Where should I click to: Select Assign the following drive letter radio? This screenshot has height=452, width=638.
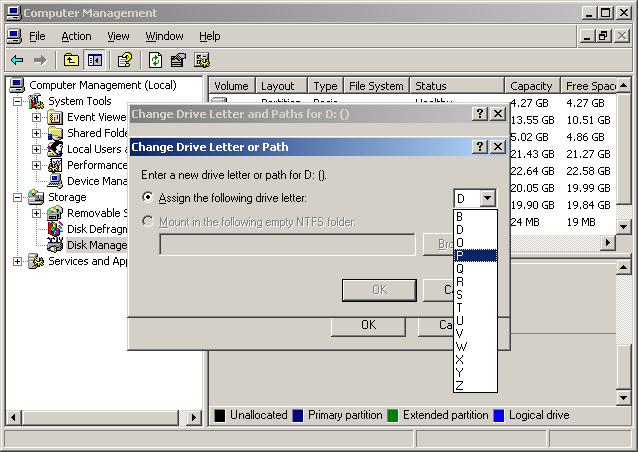(148, 198)
